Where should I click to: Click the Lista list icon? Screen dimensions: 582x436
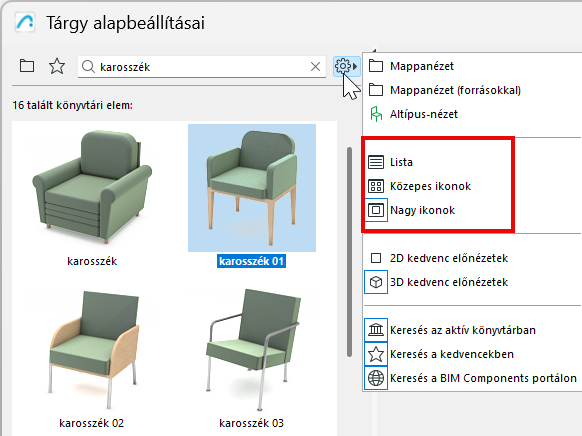click(x=376, y=162)
